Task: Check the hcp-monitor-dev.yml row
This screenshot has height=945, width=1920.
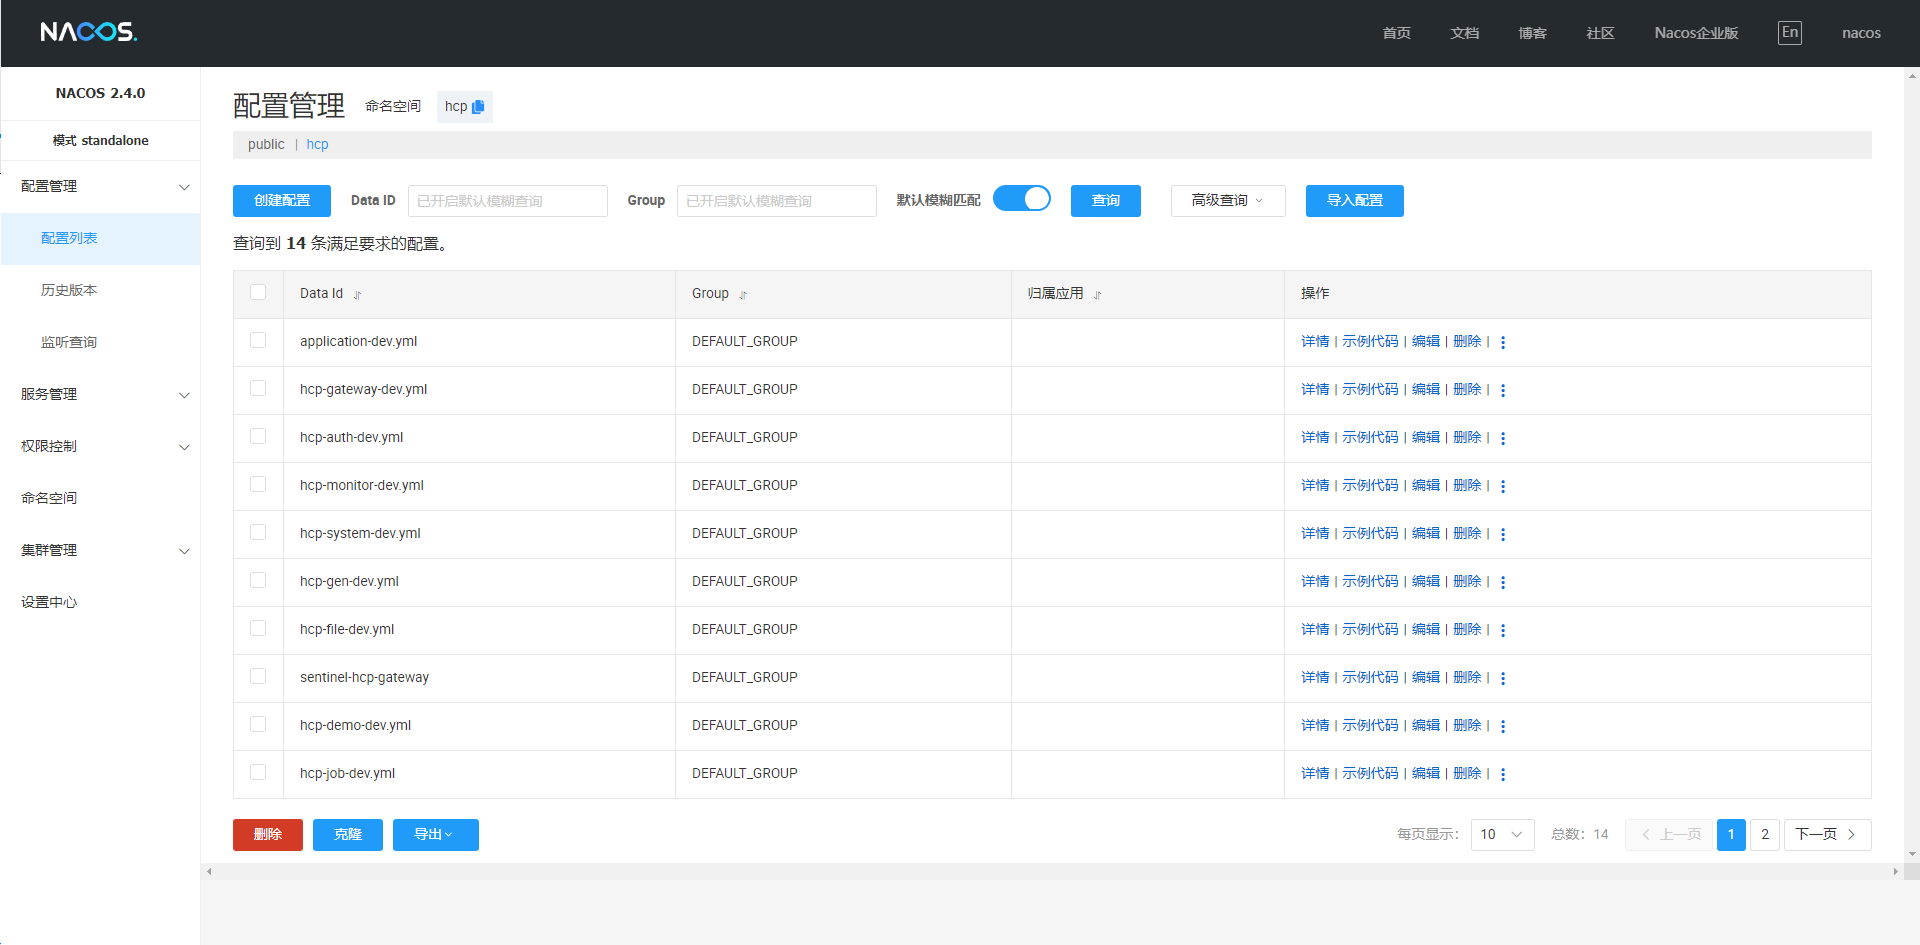Action: (258, 484)
